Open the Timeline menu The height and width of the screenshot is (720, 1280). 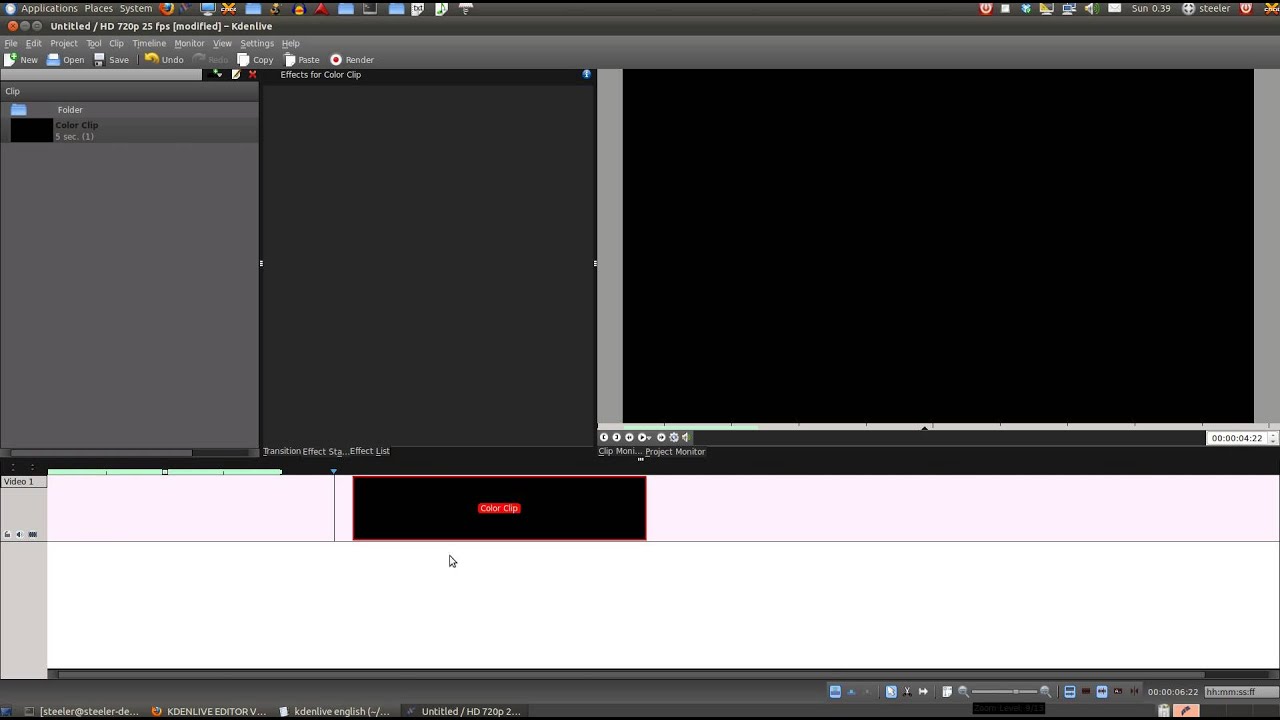149,43
